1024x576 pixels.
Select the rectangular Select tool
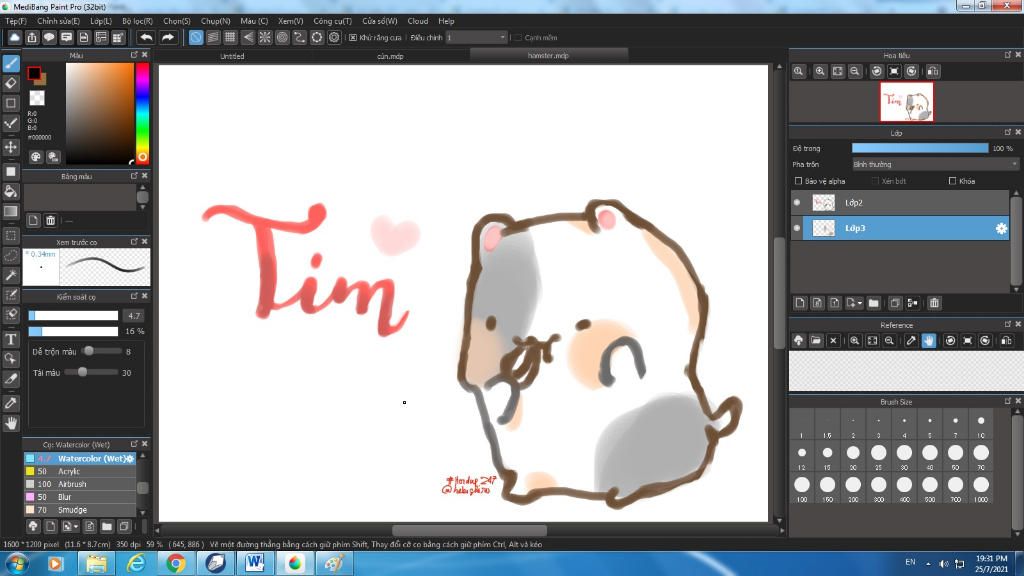11,235
